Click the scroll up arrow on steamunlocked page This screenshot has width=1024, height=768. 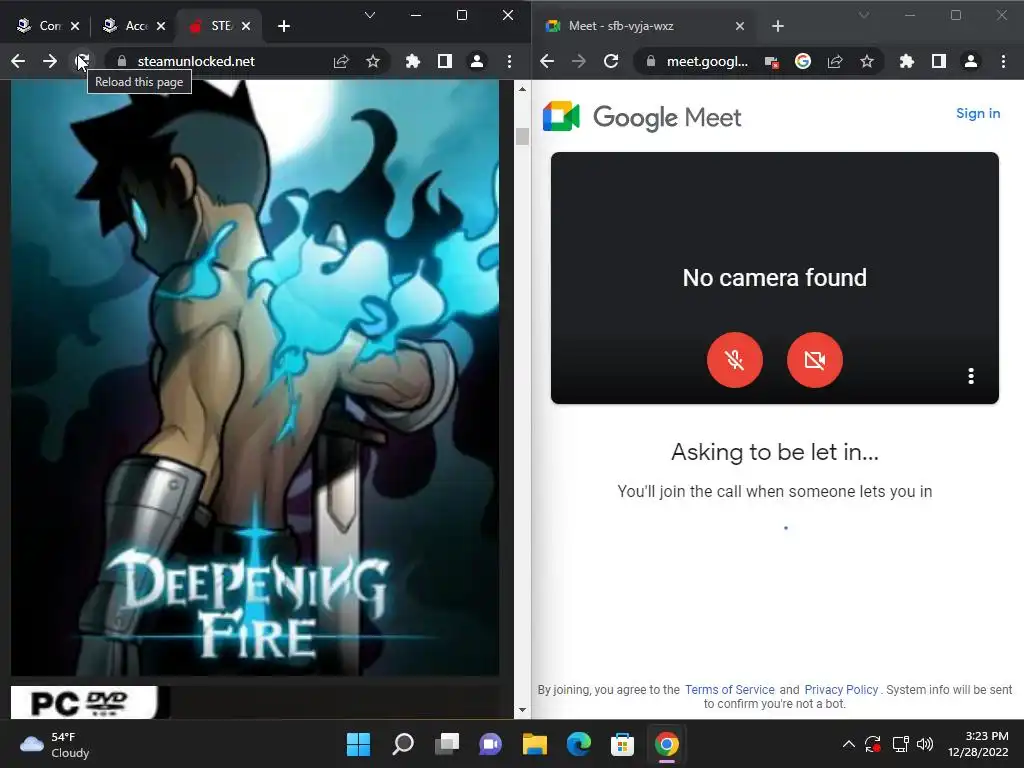pyautogui.click(x=522, y=89)
